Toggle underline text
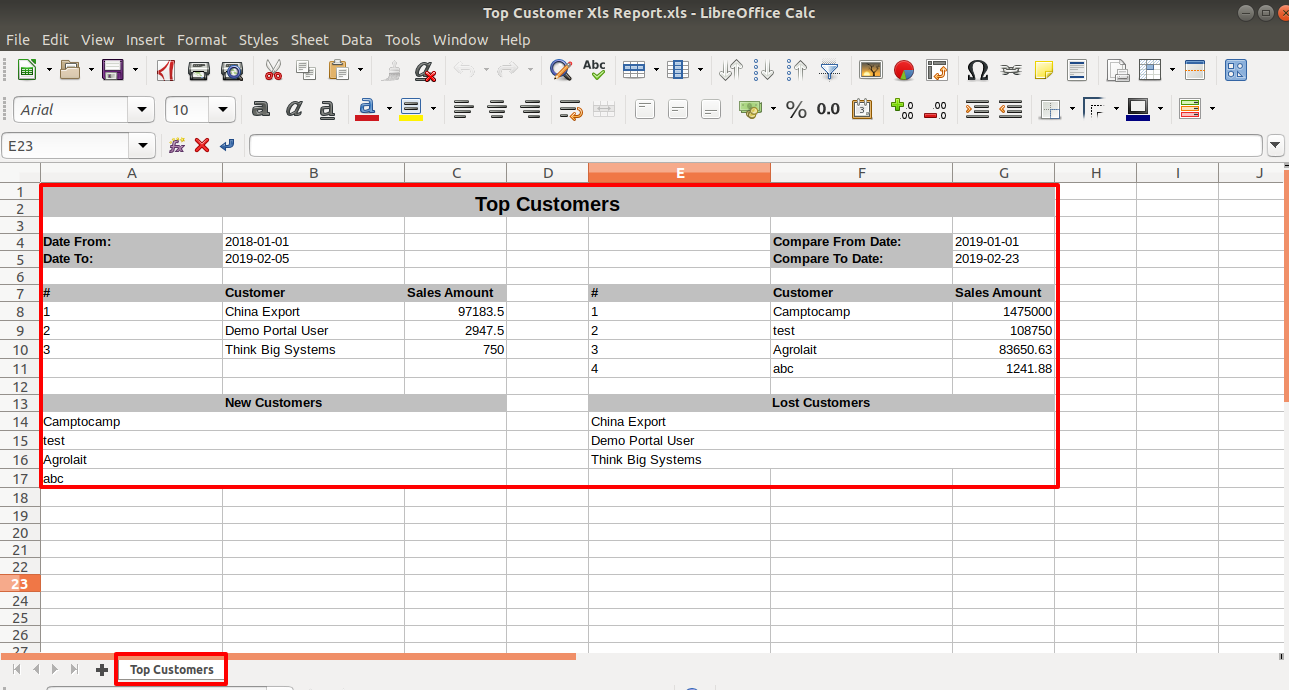Screen dimensions: 1289x690 pyautogui.click(x=327, y=109)
